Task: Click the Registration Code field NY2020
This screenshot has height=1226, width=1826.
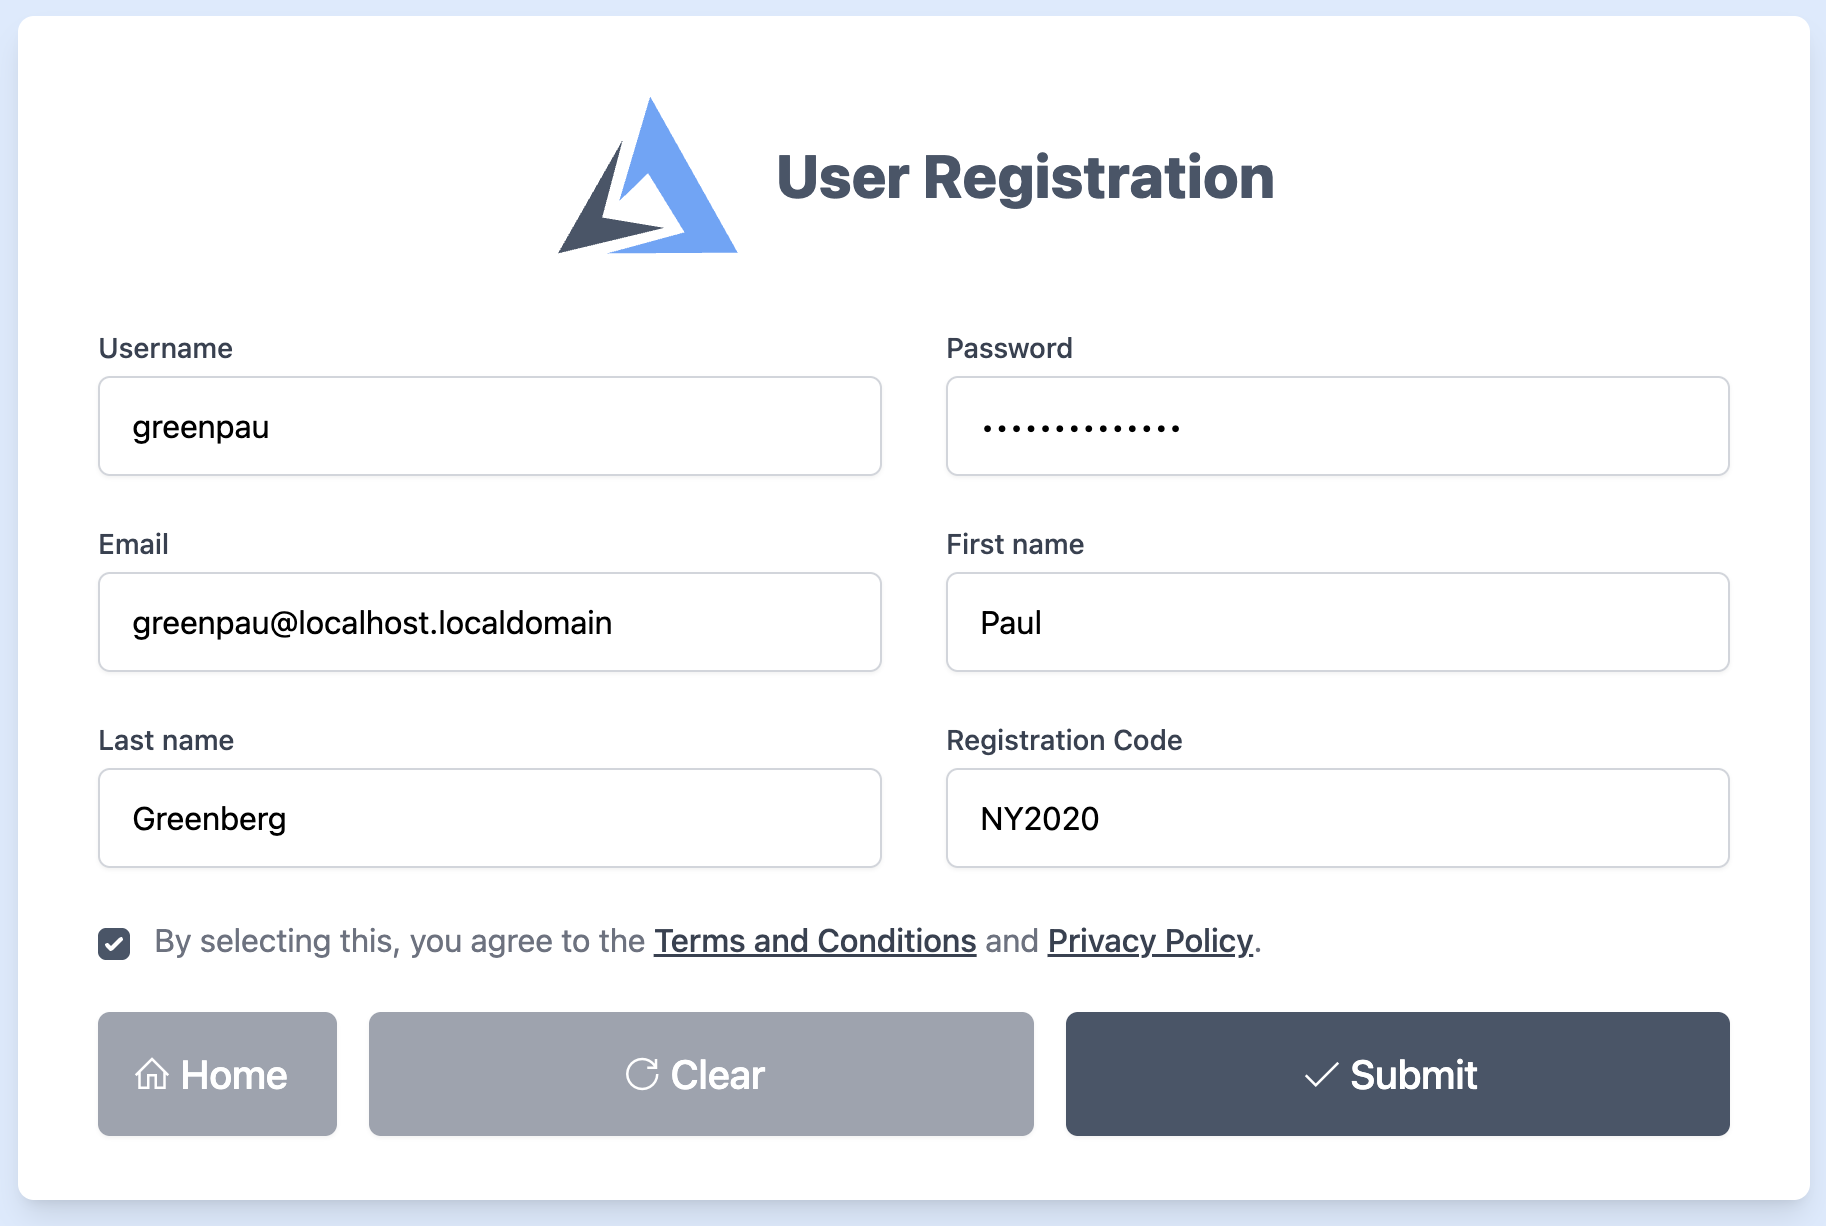Action: click(x=1337, y=818)
